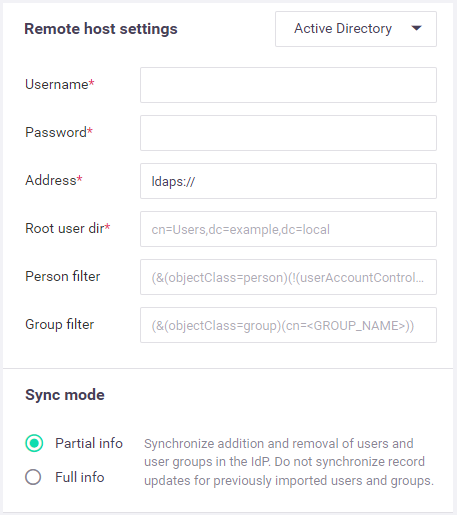Click the Address field containing ldaps://
This screenshot has height=515, width=457.
click(x=288, y=181)
